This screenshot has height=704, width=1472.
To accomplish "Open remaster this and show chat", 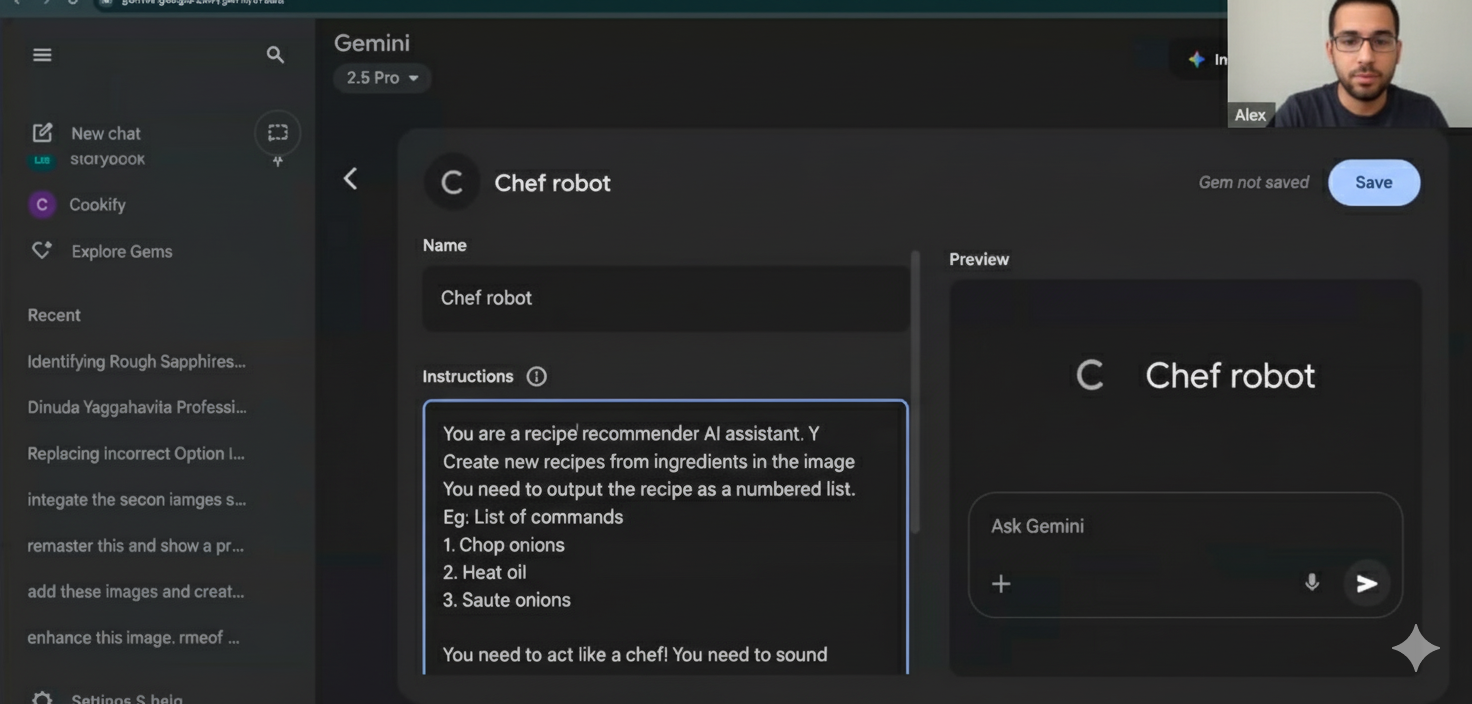I will click(x=136, y=545).
